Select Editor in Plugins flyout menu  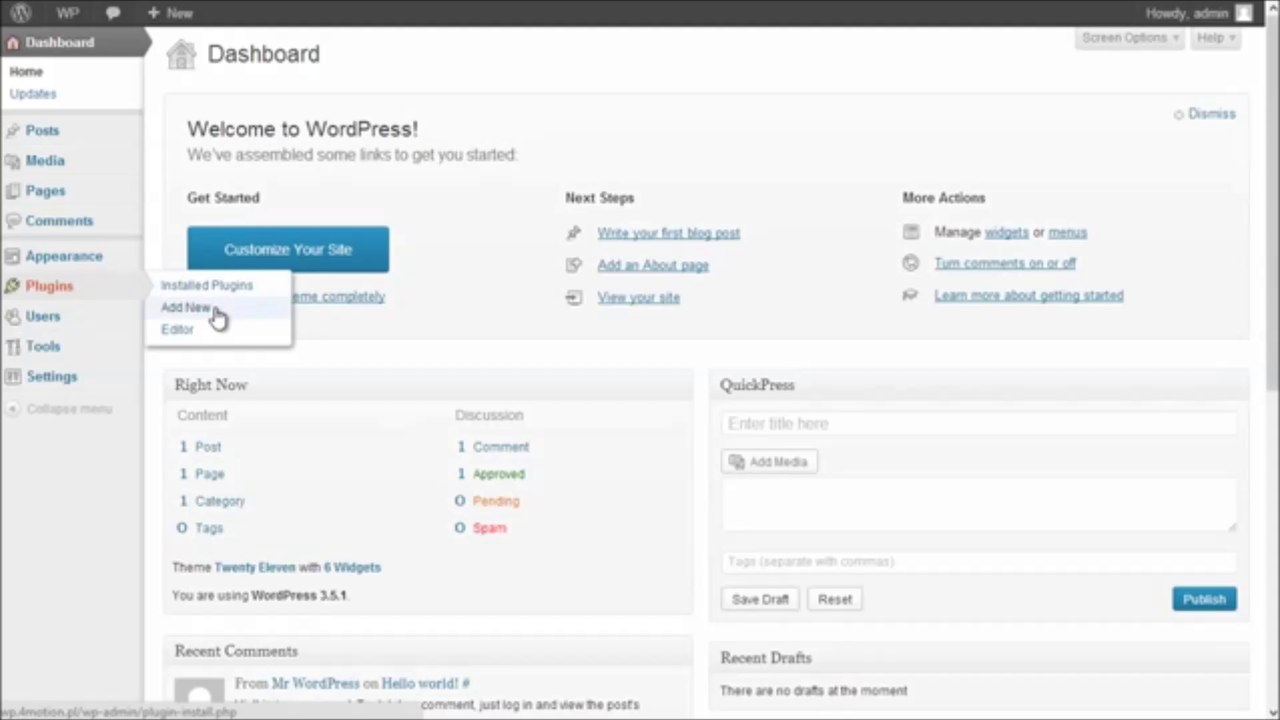[177, 329]
